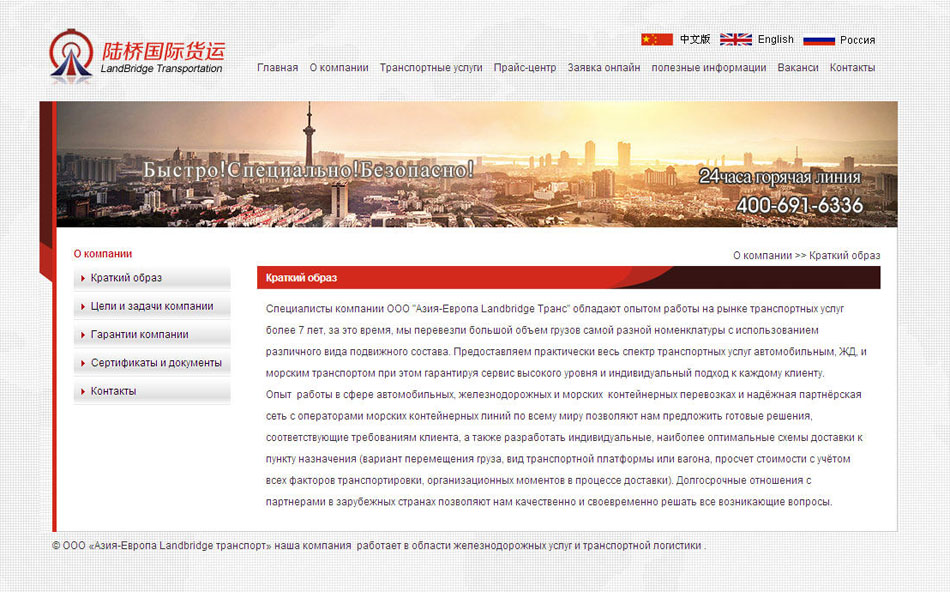Viewport: 950px width, 592px height.
Task: Click the red Краткий образ section header
Action: [568, 278]
